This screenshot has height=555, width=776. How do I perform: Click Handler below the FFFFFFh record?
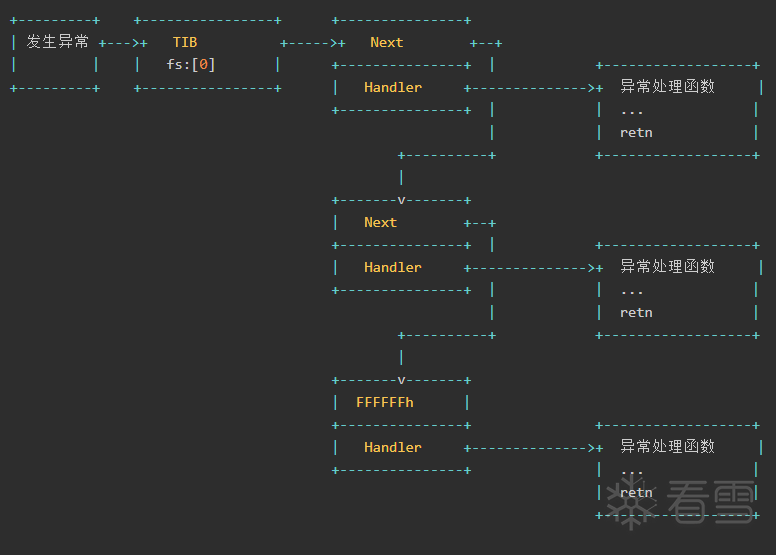tap(393, 447)
